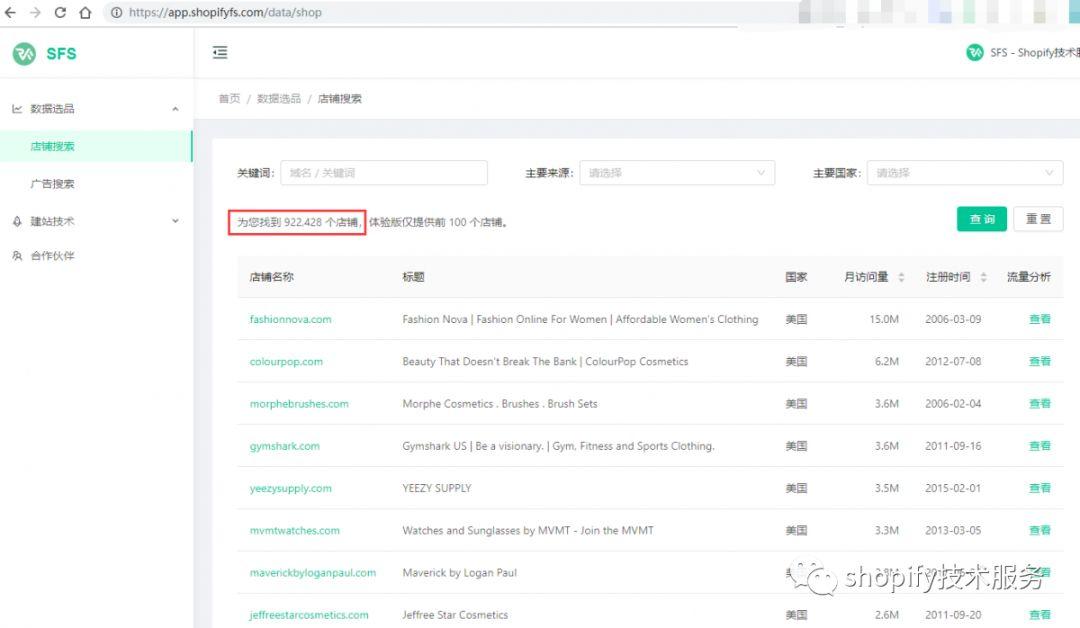Click 'Maverick by Logan Paul' title text

pyautogui.click(x=459, y=573)
